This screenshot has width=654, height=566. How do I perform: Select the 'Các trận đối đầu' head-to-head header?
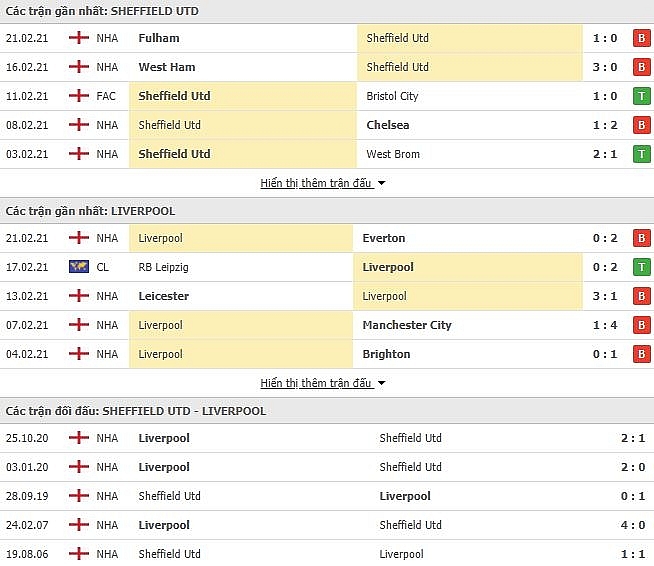pyautogui.click(x=136, y=411)
